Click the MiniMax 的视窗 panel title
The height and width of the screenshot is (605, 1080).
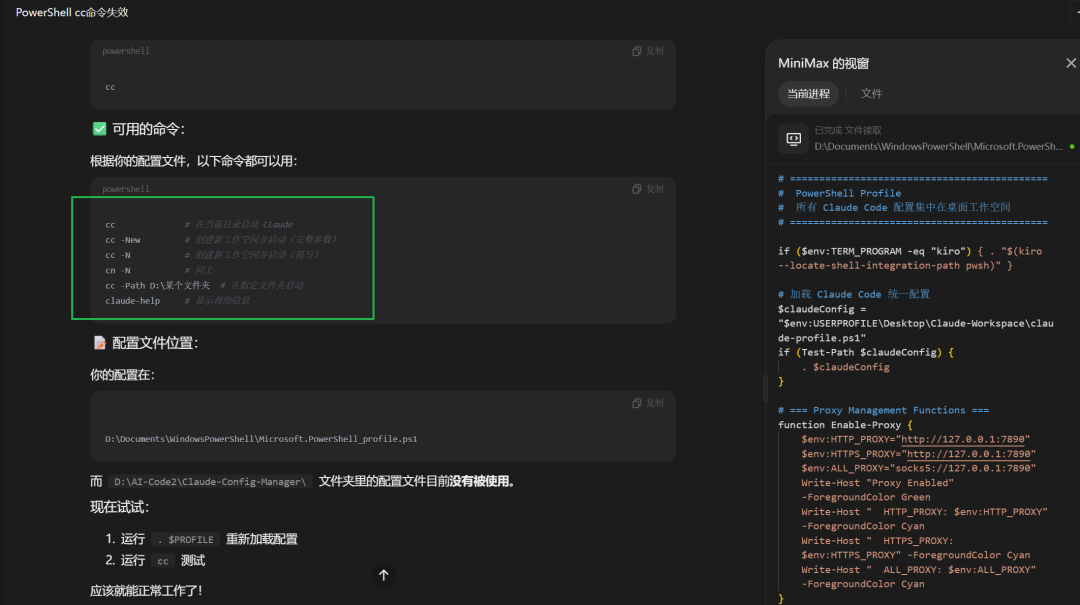[x=823, y=63]
